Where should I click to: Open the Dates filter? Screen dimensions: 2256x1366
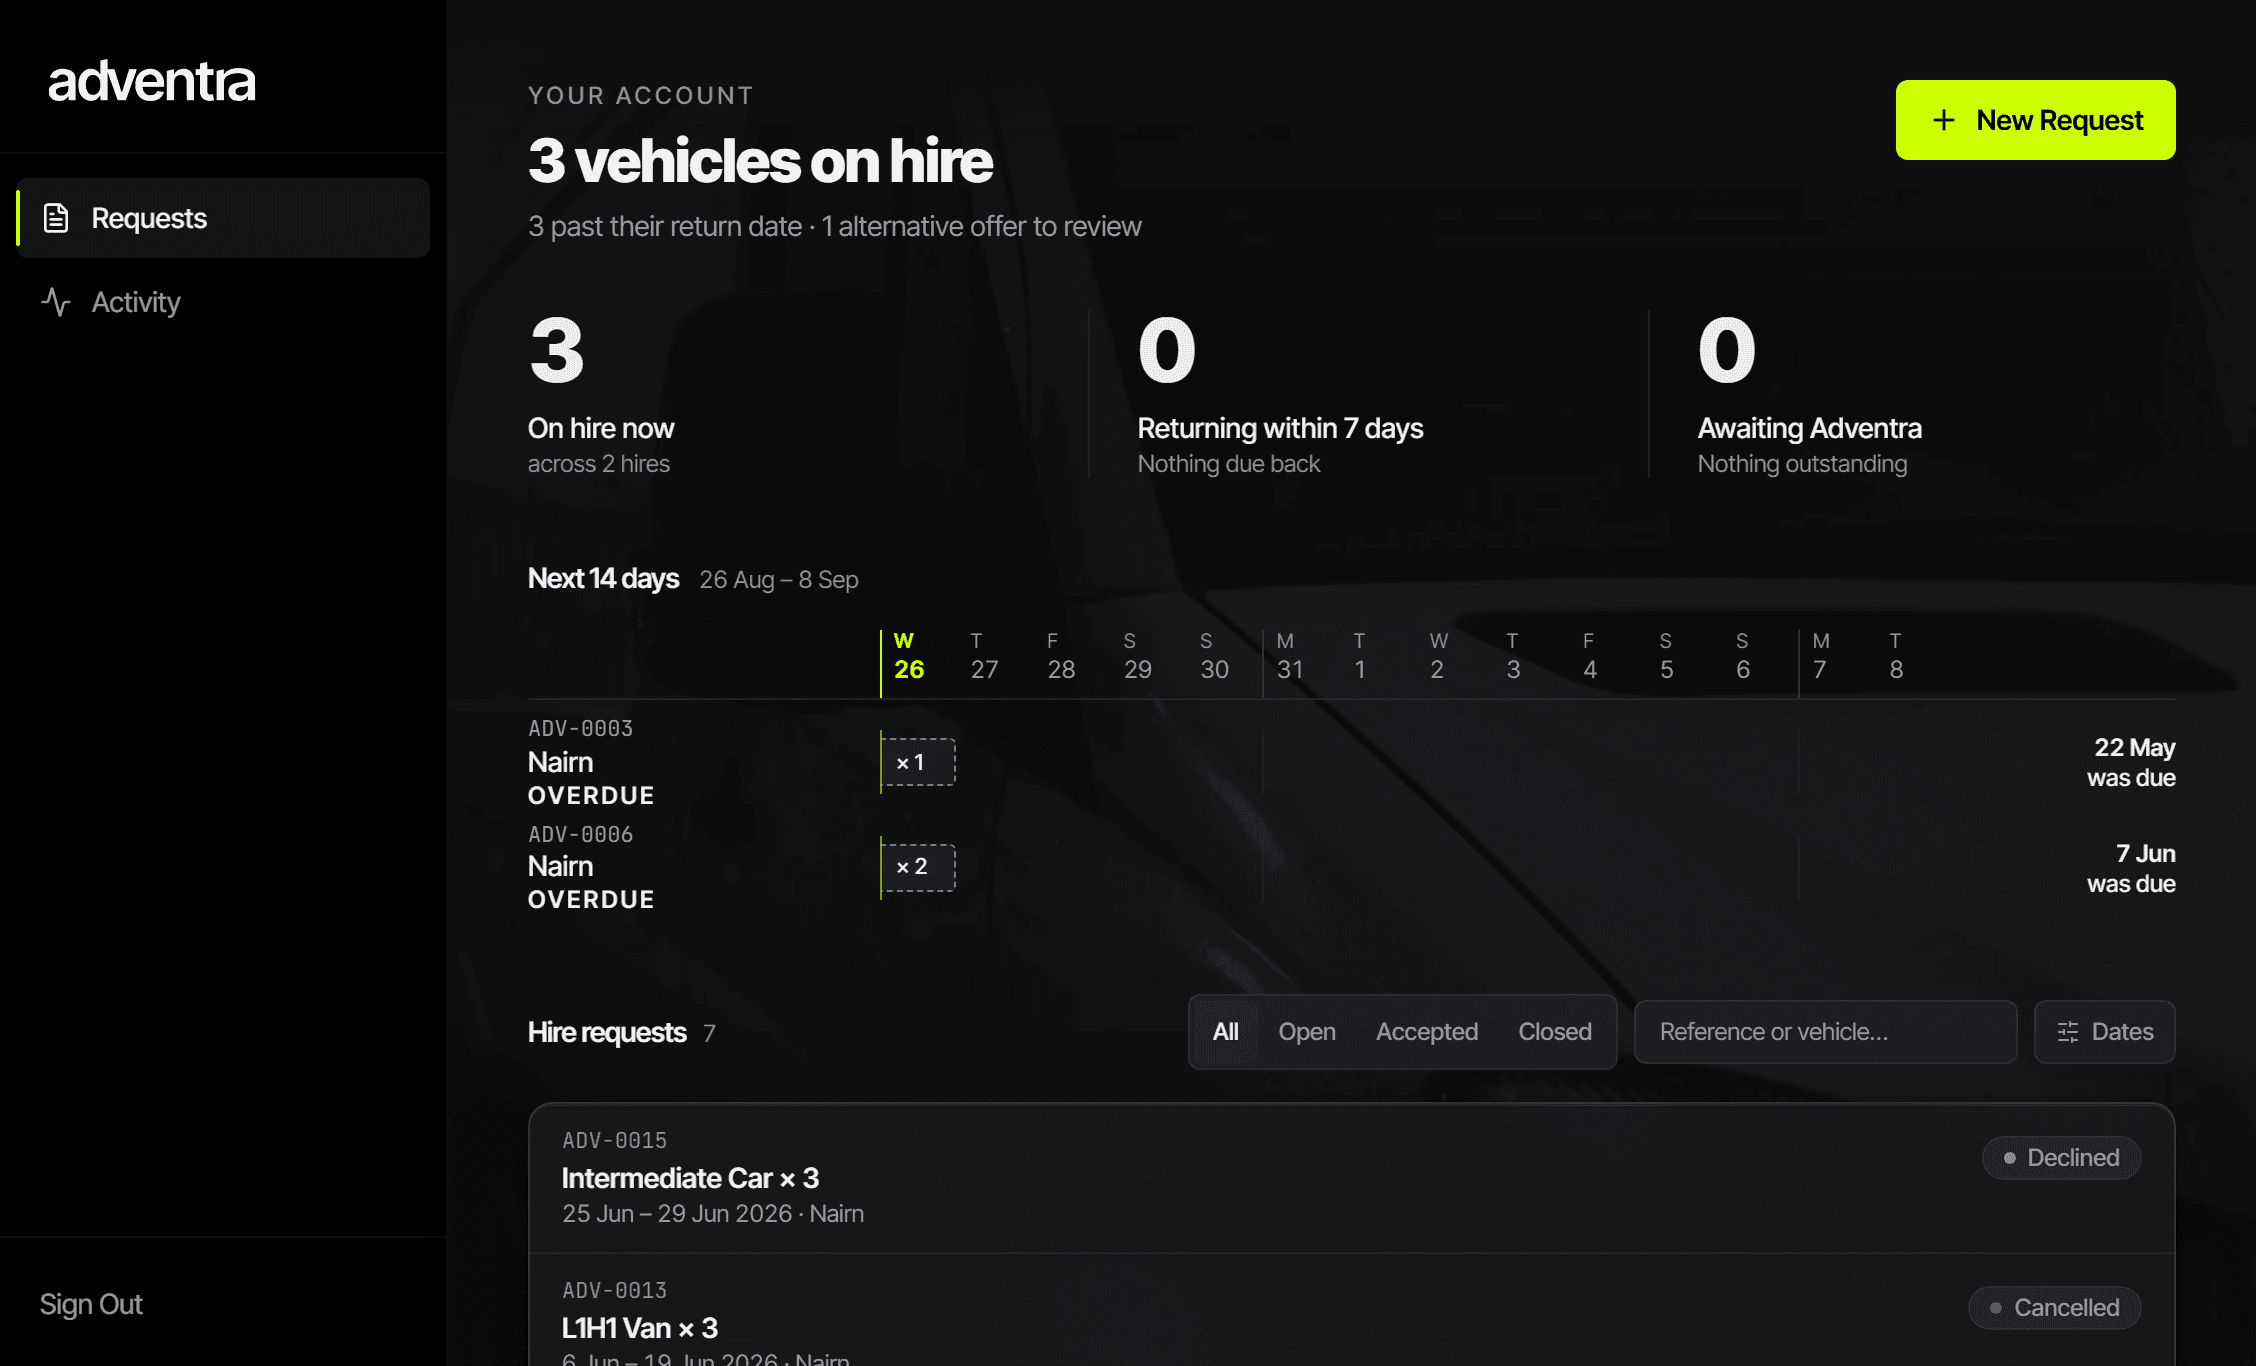2104,1032
